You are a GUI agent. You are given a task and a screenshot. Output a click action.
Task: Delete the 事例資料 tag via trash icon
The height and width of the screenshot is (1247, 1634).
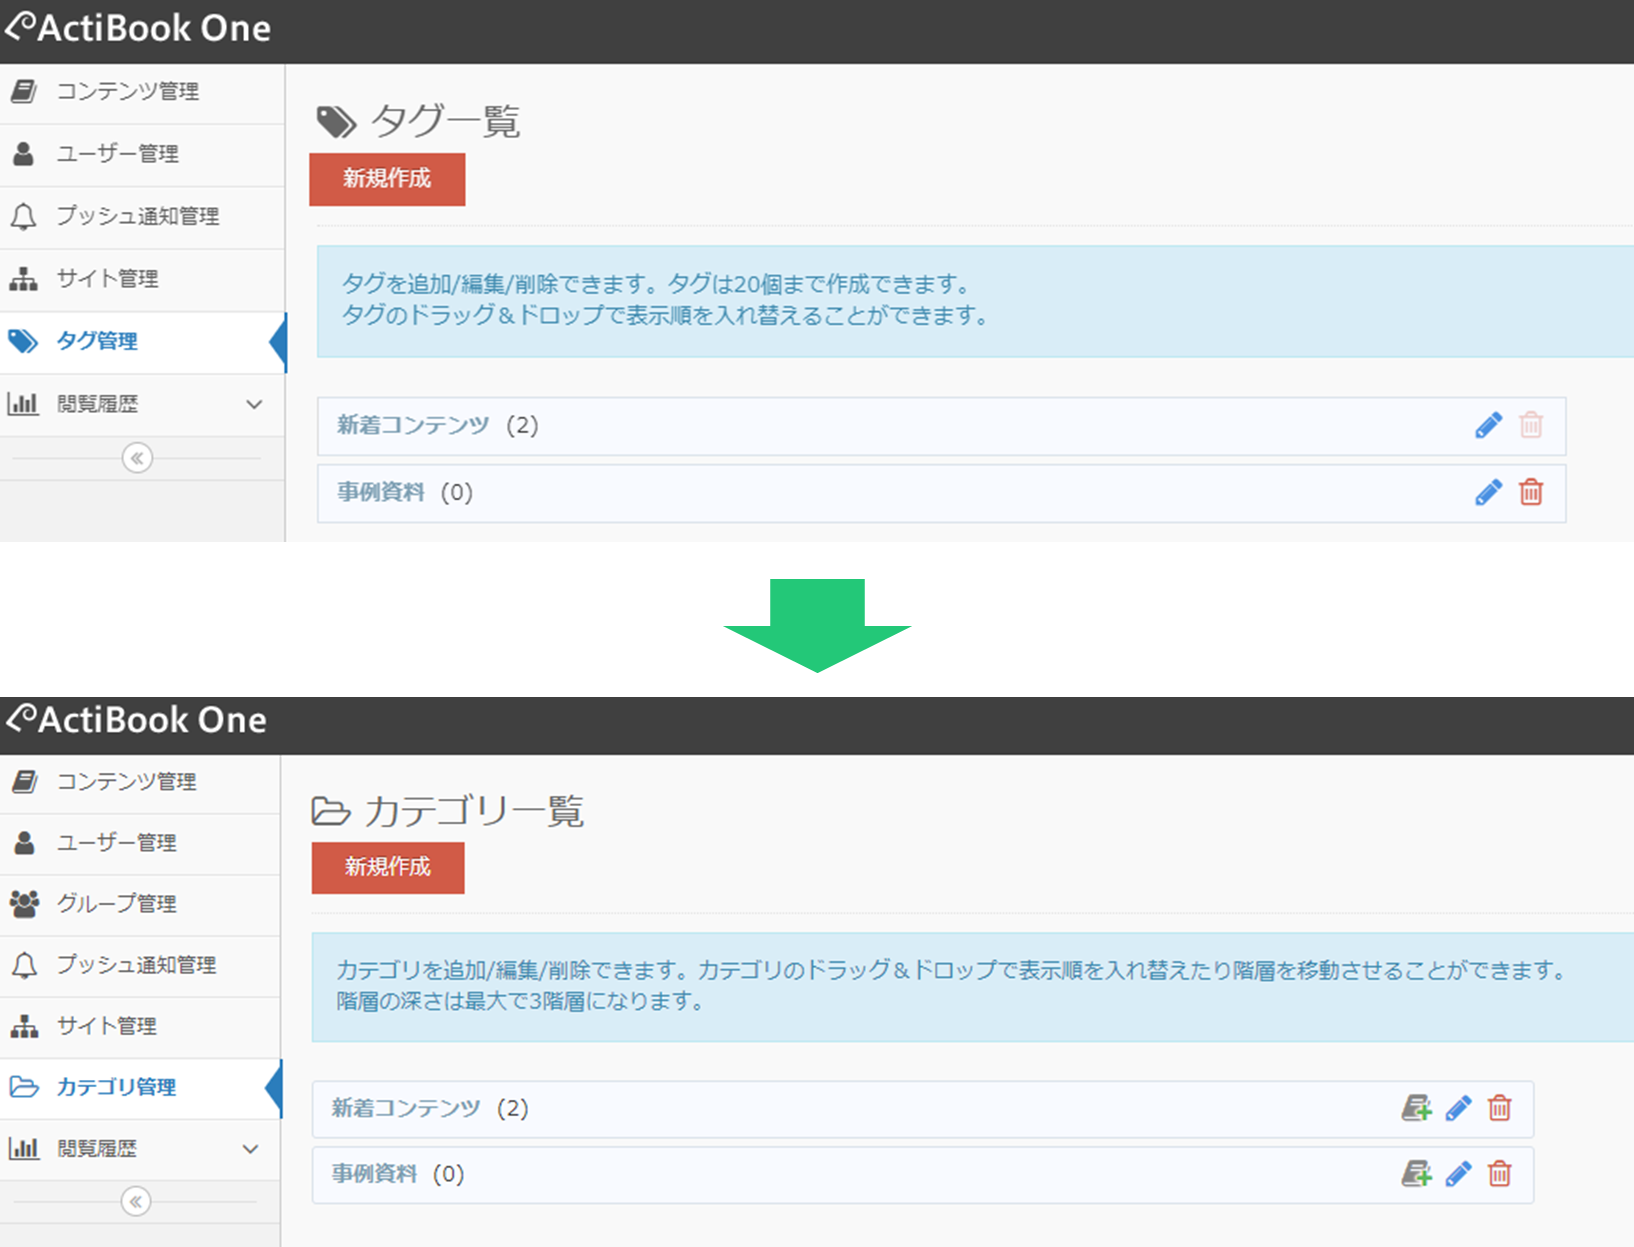[x=1532, y=492]
